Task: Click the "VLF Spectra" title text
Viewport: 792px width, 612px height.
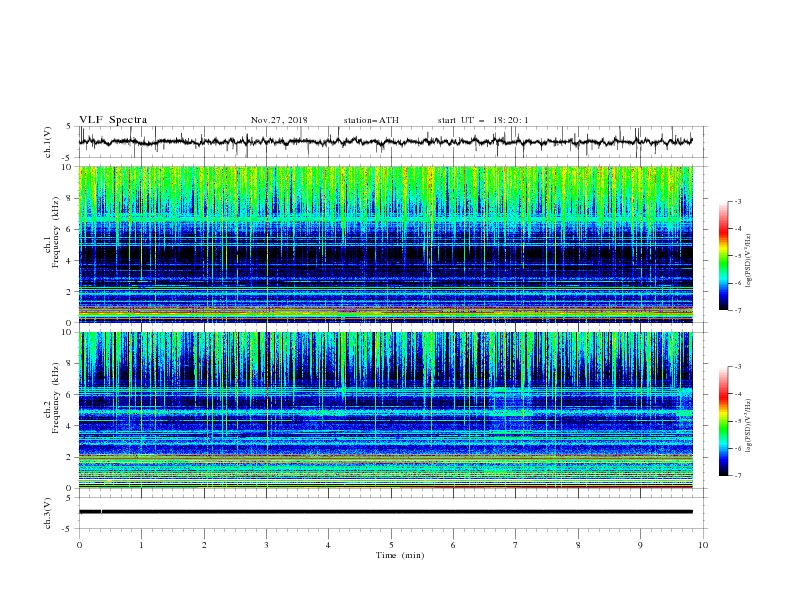Action: coord(113,120)
